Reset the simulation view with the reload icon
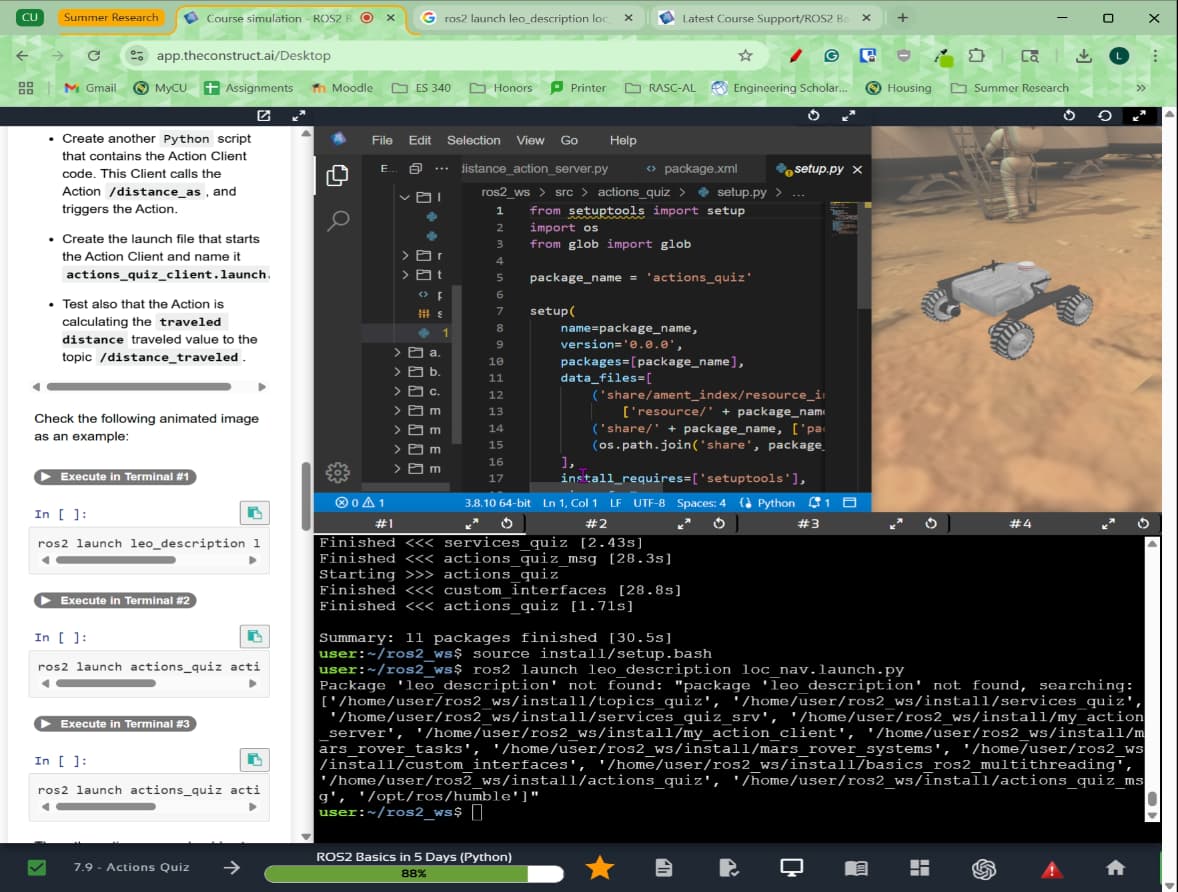The image size is (1178, 892). [1069, 115]
